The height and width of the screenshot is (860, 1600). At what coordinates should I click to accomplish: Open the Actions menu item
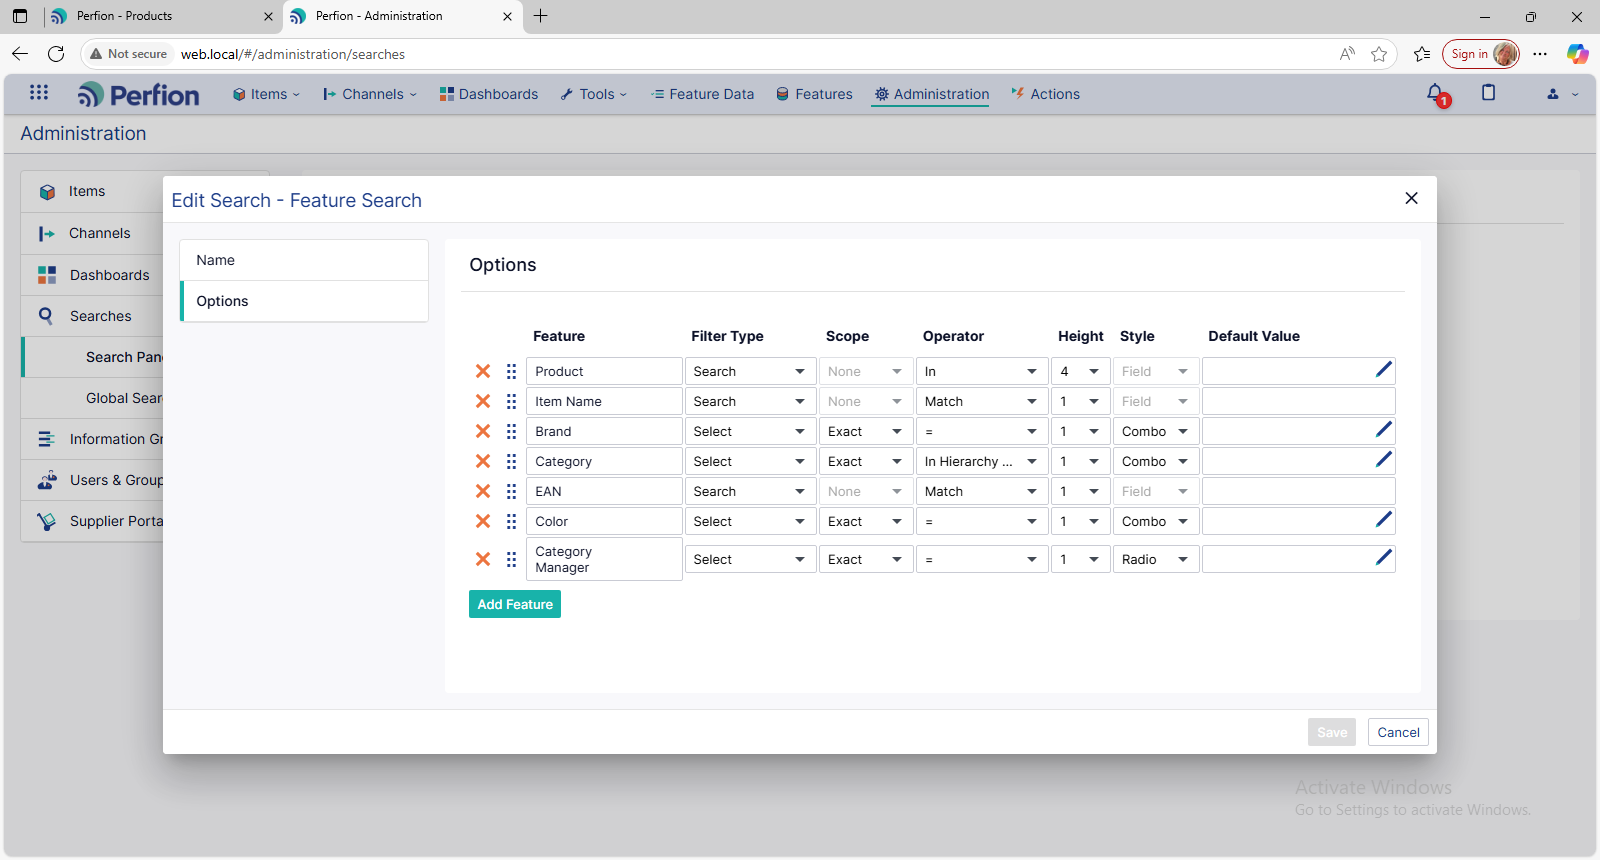(1046, 94)
